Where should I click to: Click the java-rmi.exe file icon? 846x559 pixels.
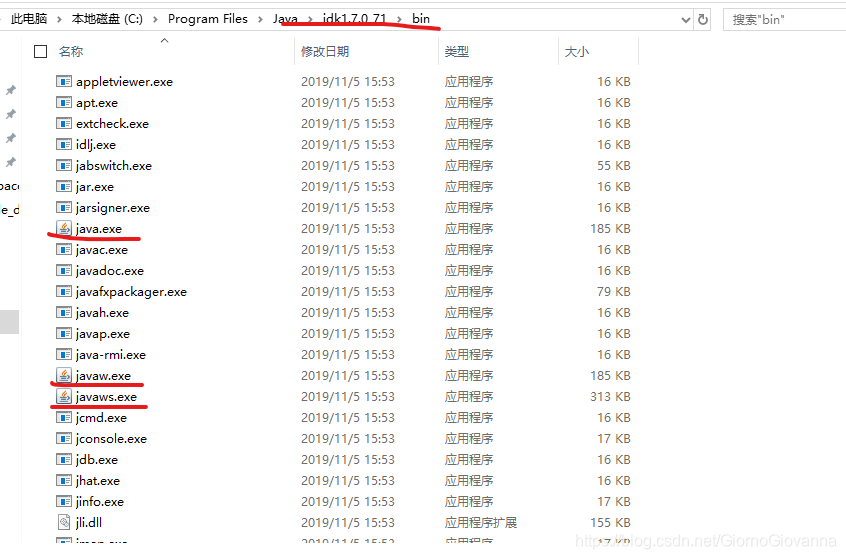tap(64, 355)
